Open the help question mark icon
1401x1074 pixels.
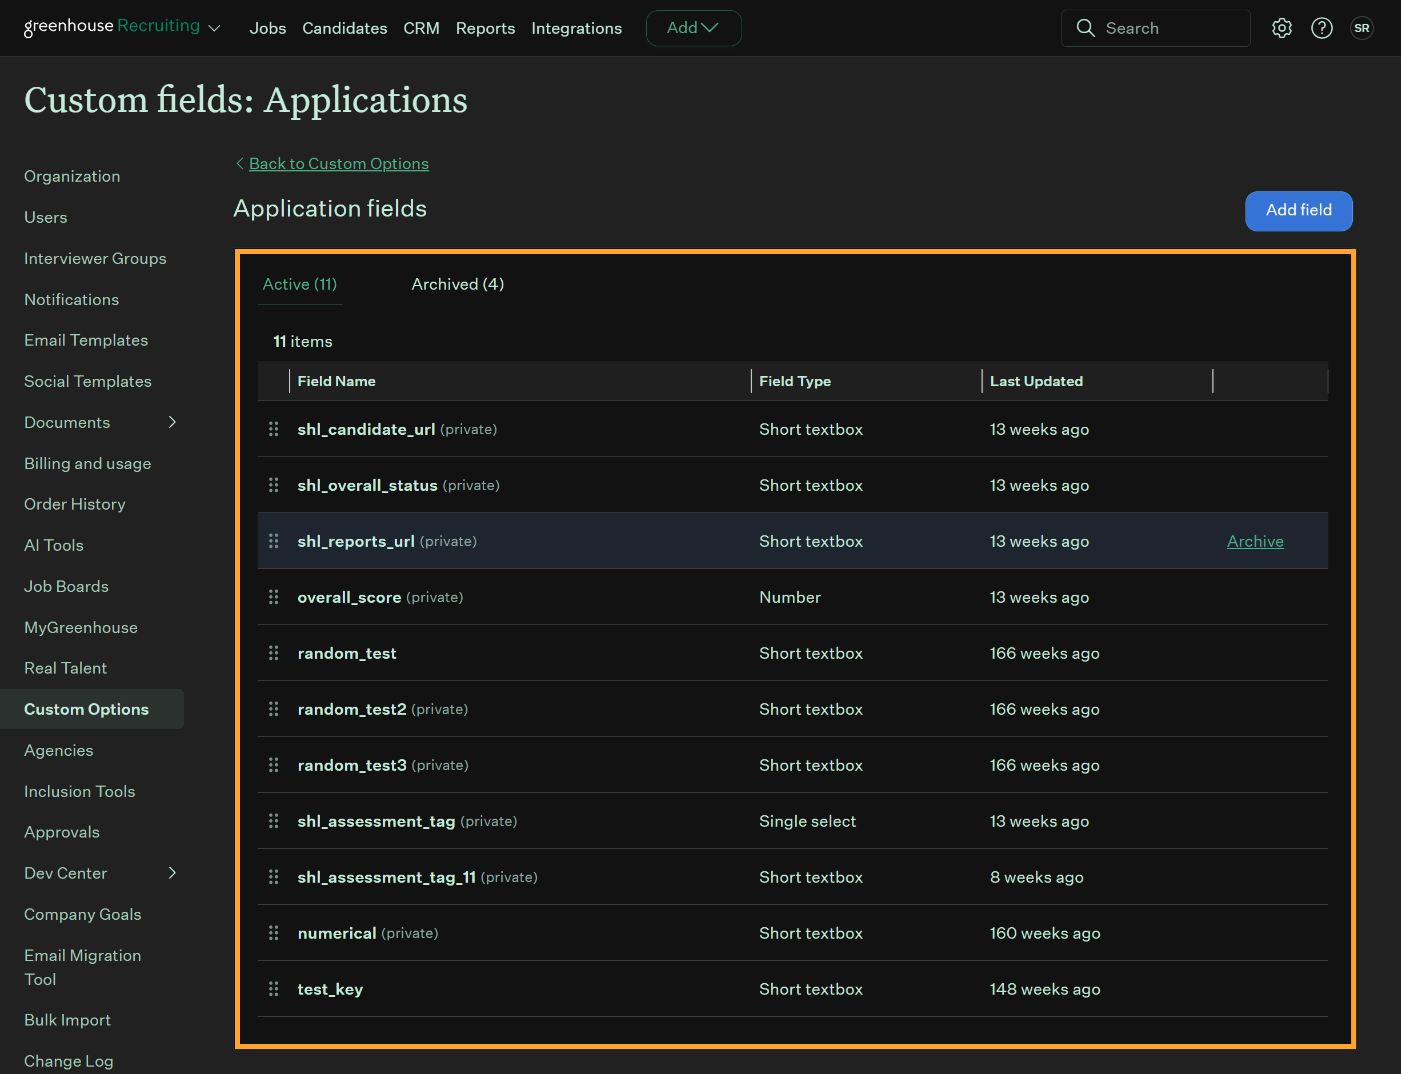point(1322,28)
